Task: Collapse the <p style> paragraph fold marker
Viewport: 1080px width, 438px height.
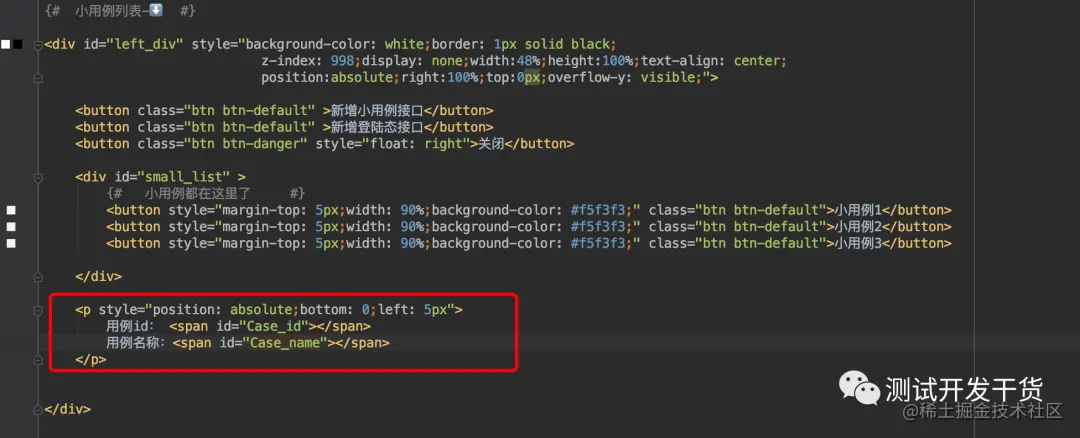Action: tap(38, 310)
